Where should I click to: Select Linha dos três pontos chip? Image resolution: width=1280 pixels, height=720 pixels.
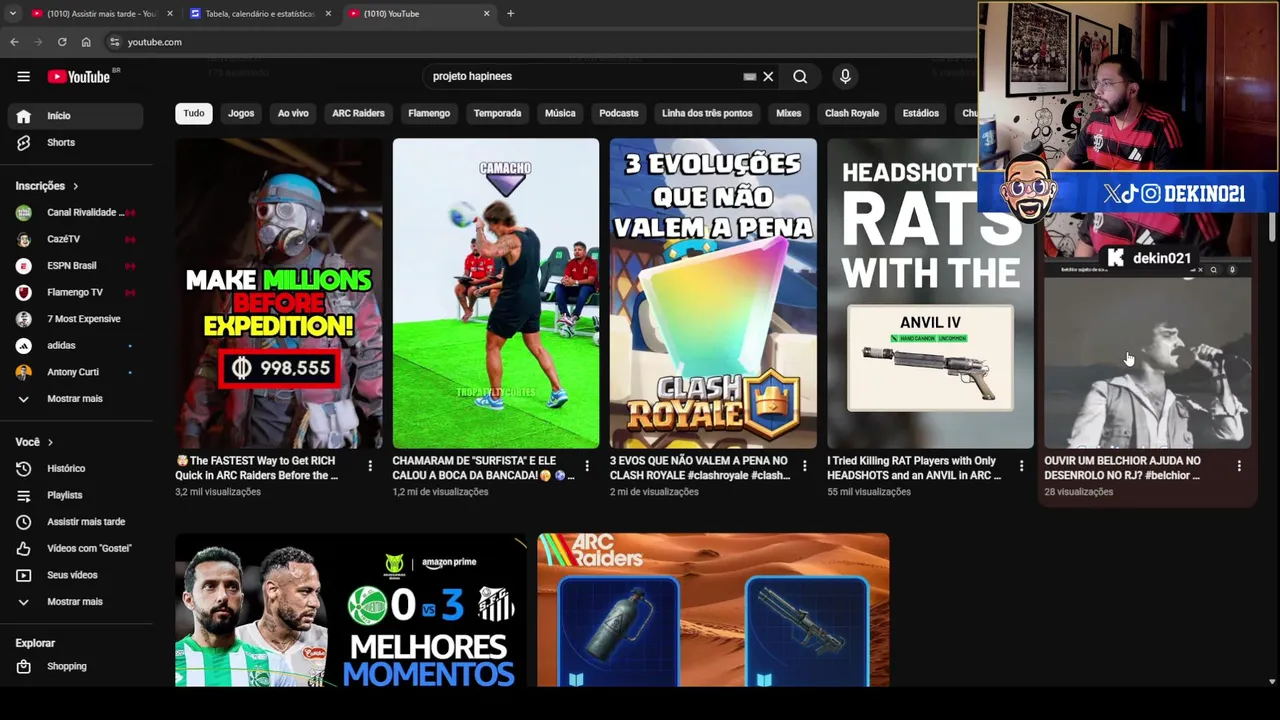pyautogui.click(x=707, y=113)
